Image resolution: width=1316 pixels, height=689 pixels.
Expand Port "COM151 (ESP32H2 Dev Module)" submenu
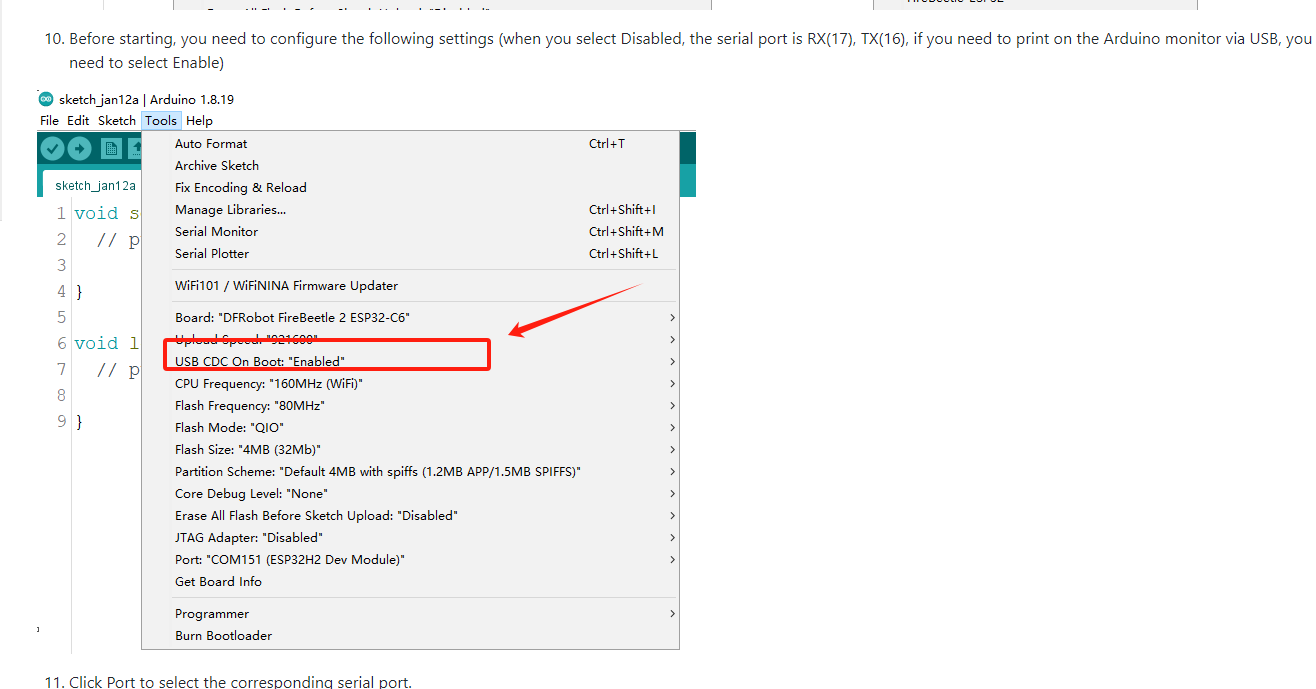411,560
